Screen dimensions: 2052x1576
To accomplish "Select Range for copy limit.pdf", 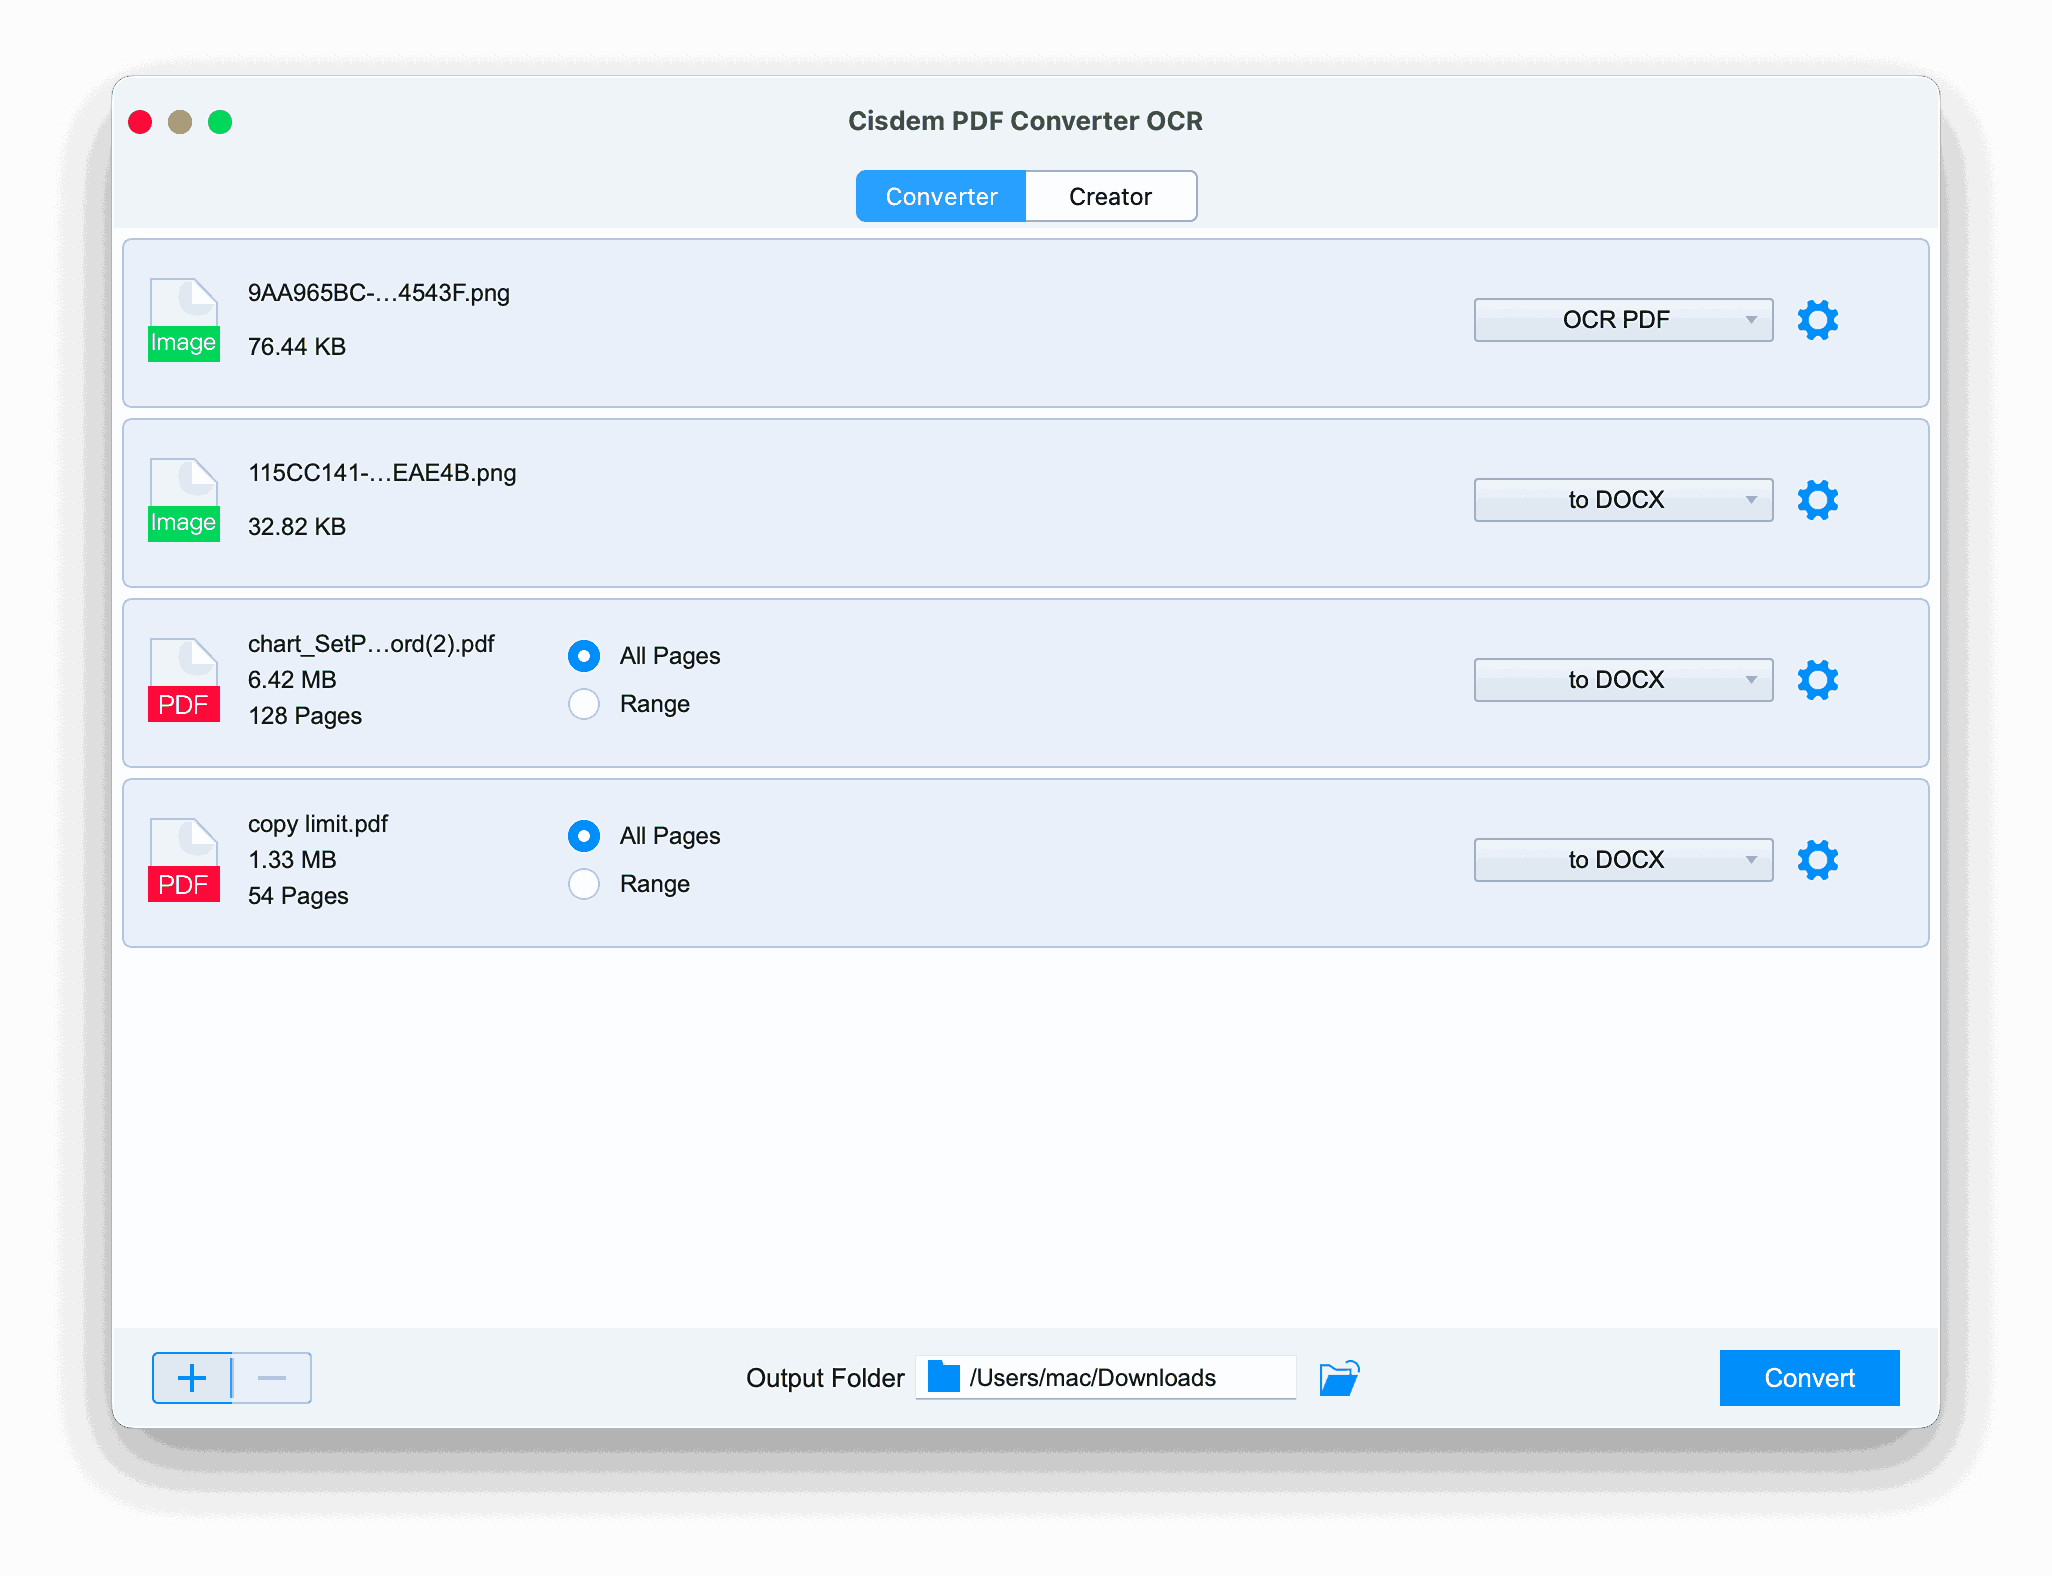I will point(584,884).
